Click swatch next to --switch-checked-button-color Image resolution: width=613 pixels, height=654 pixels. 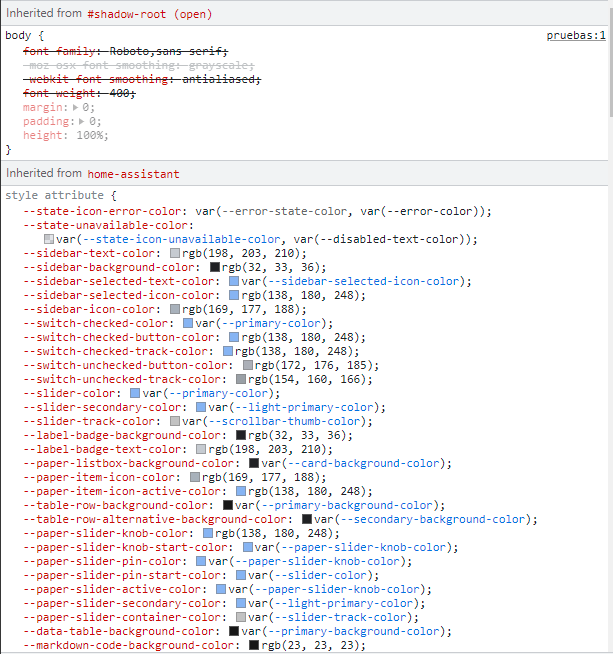(x=235, y=338)
